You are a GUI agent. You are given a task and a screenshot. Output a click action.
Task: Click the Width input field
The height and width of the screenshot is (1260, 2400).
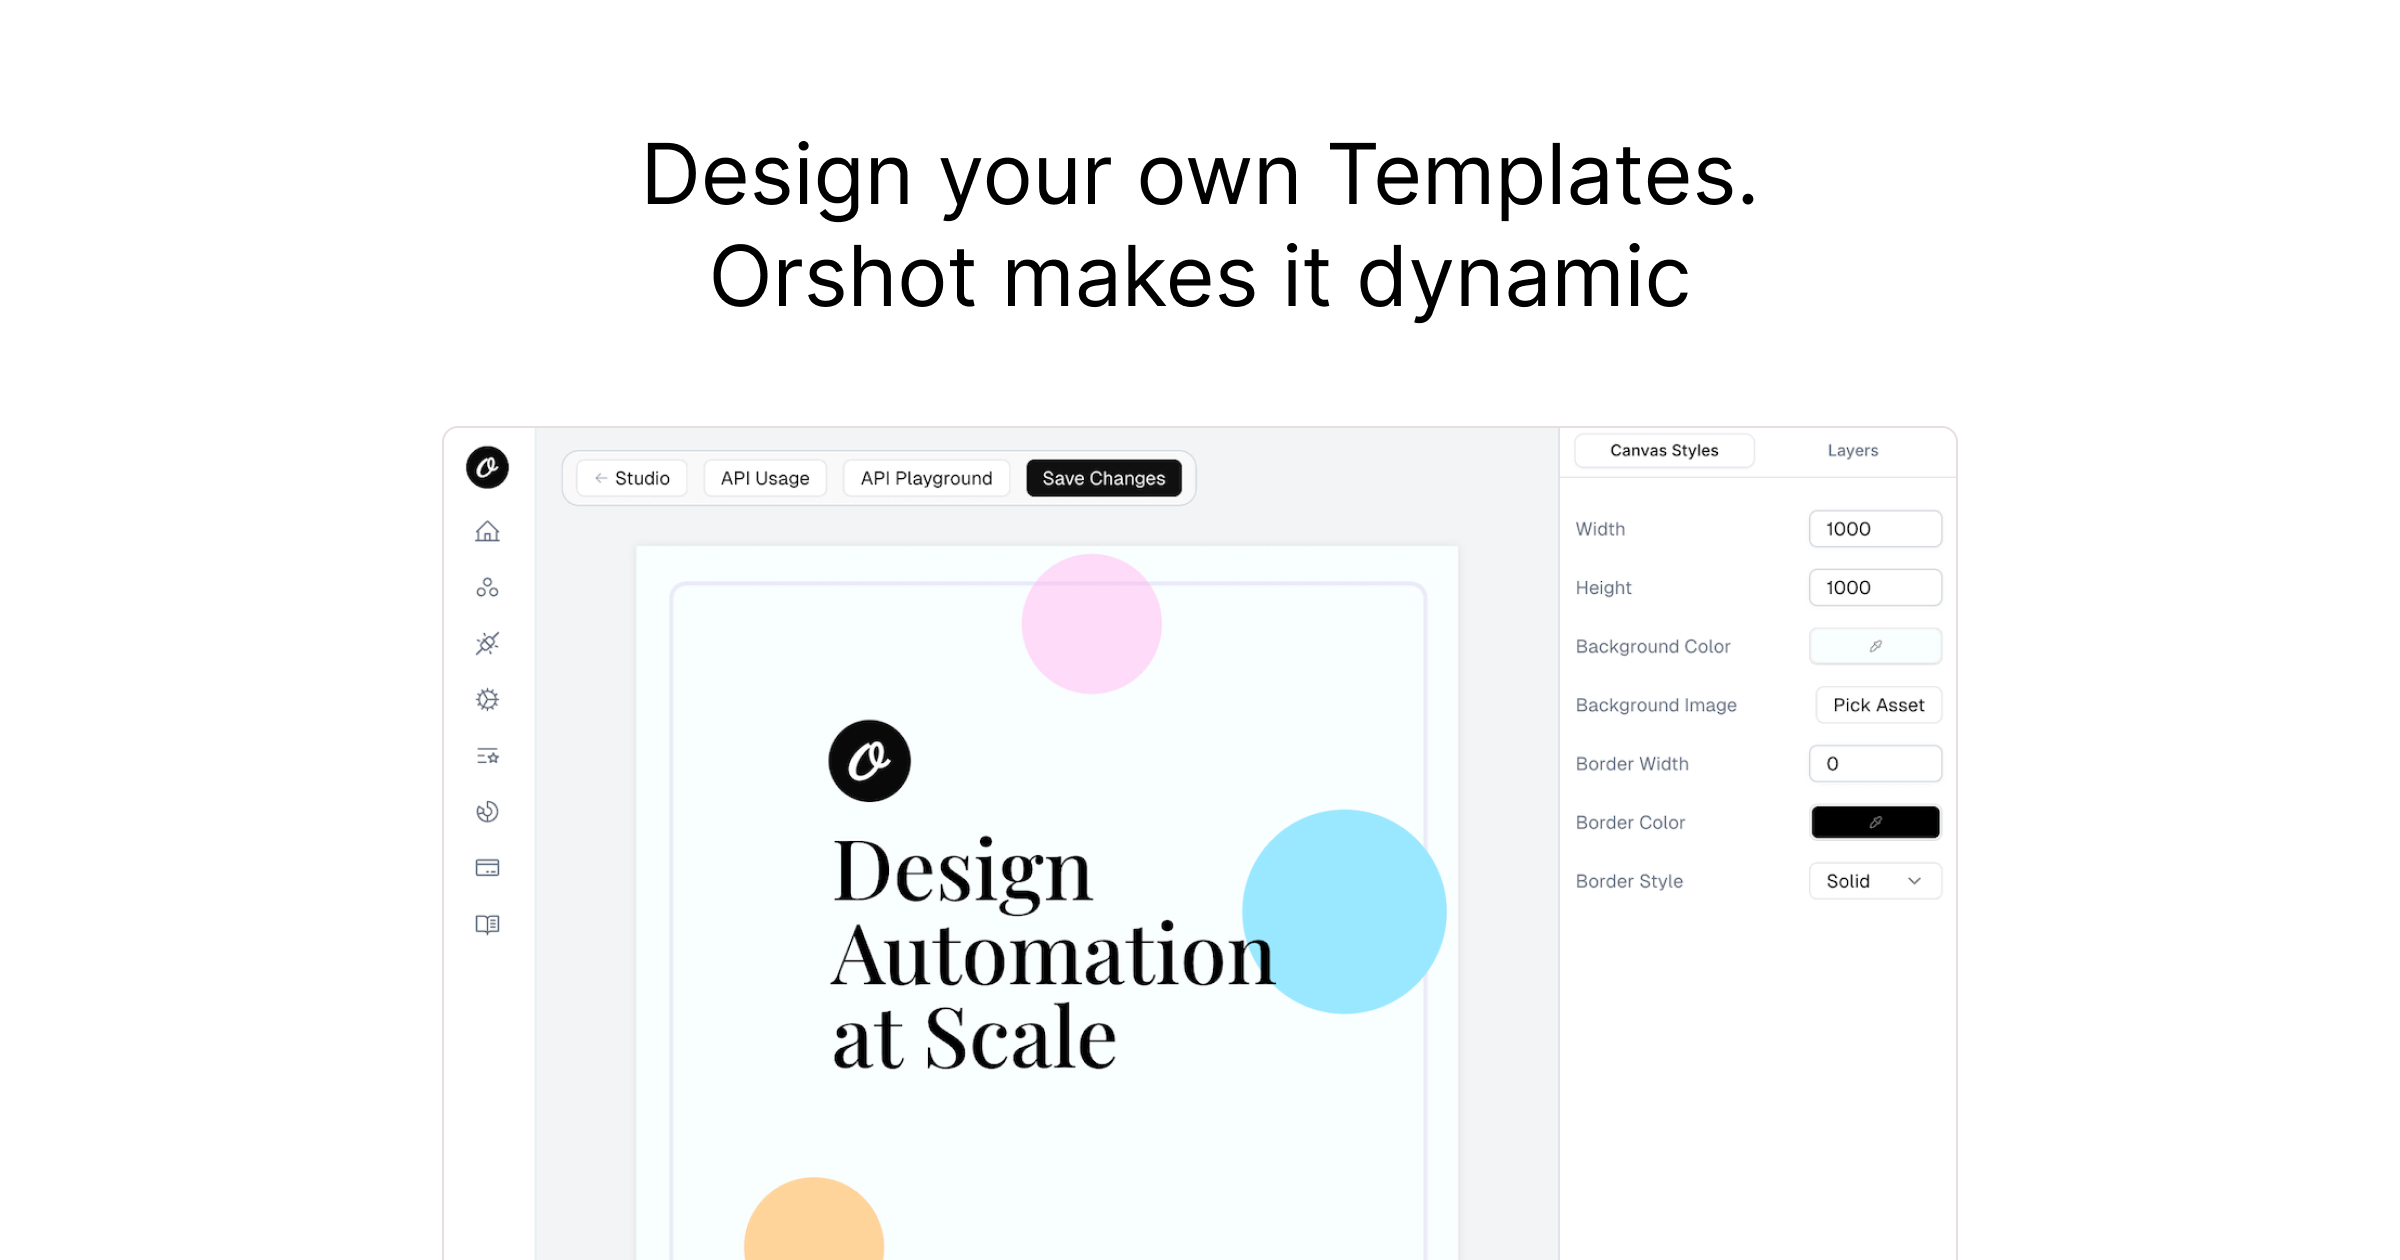(1875, 529)
